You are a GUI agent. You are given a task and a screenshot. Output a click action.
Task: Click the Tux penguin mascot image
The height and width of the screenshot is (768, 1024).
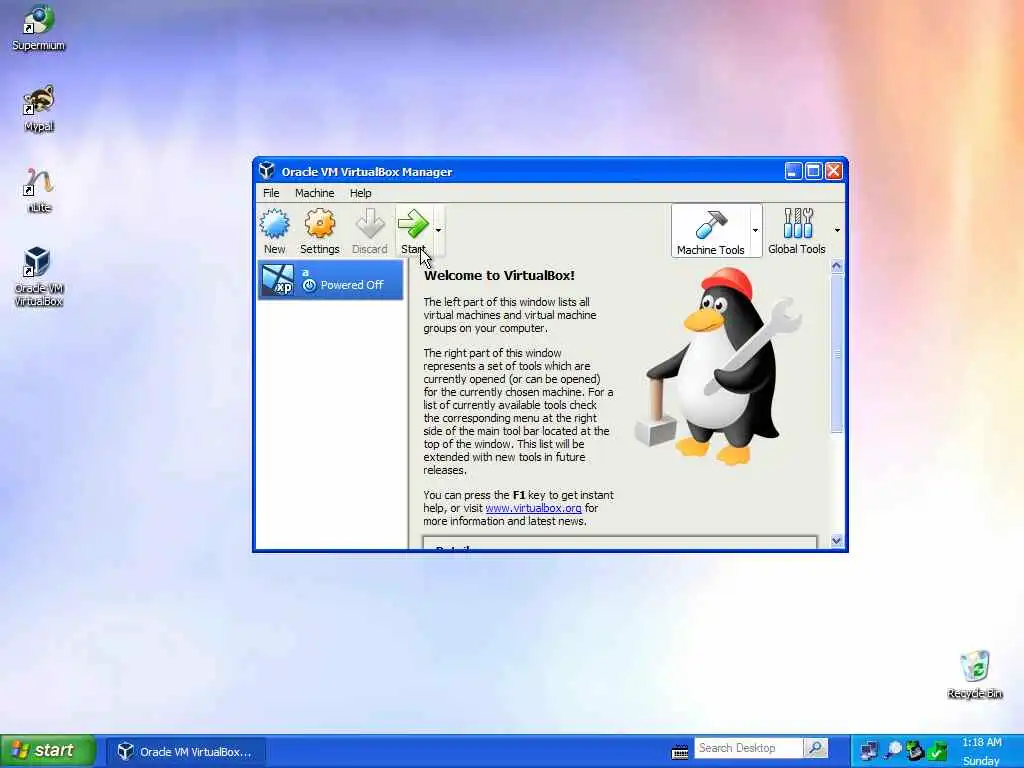coord(718,367)
